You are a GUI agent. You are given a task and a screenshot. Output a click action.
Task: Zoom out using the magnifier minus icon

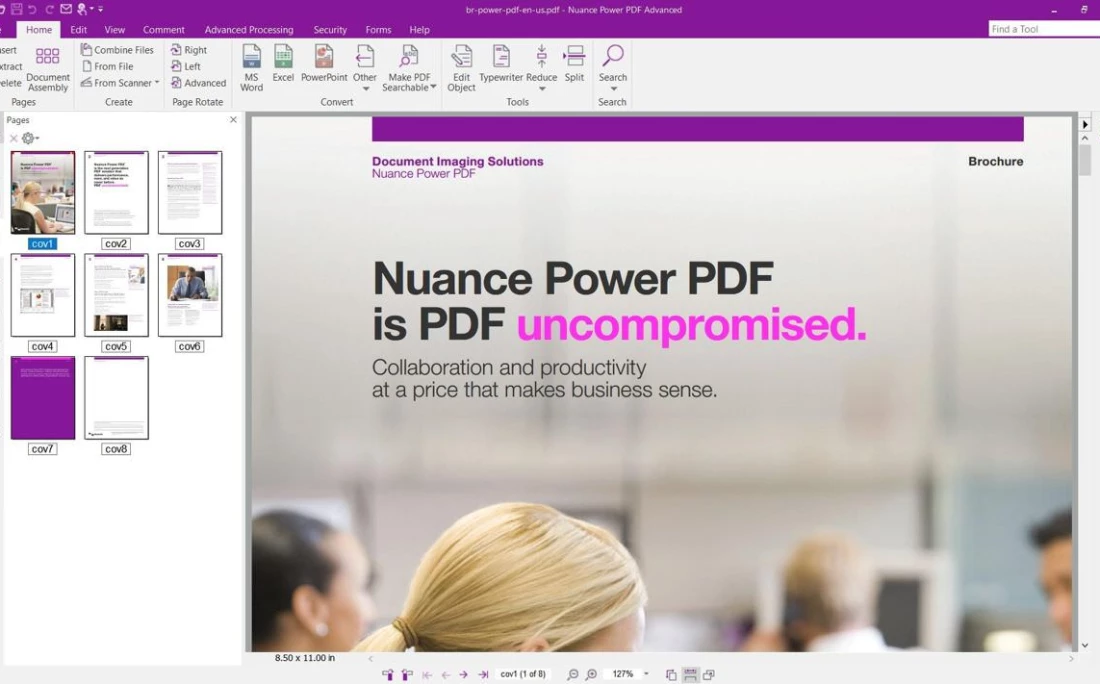[x=573, y=675]
